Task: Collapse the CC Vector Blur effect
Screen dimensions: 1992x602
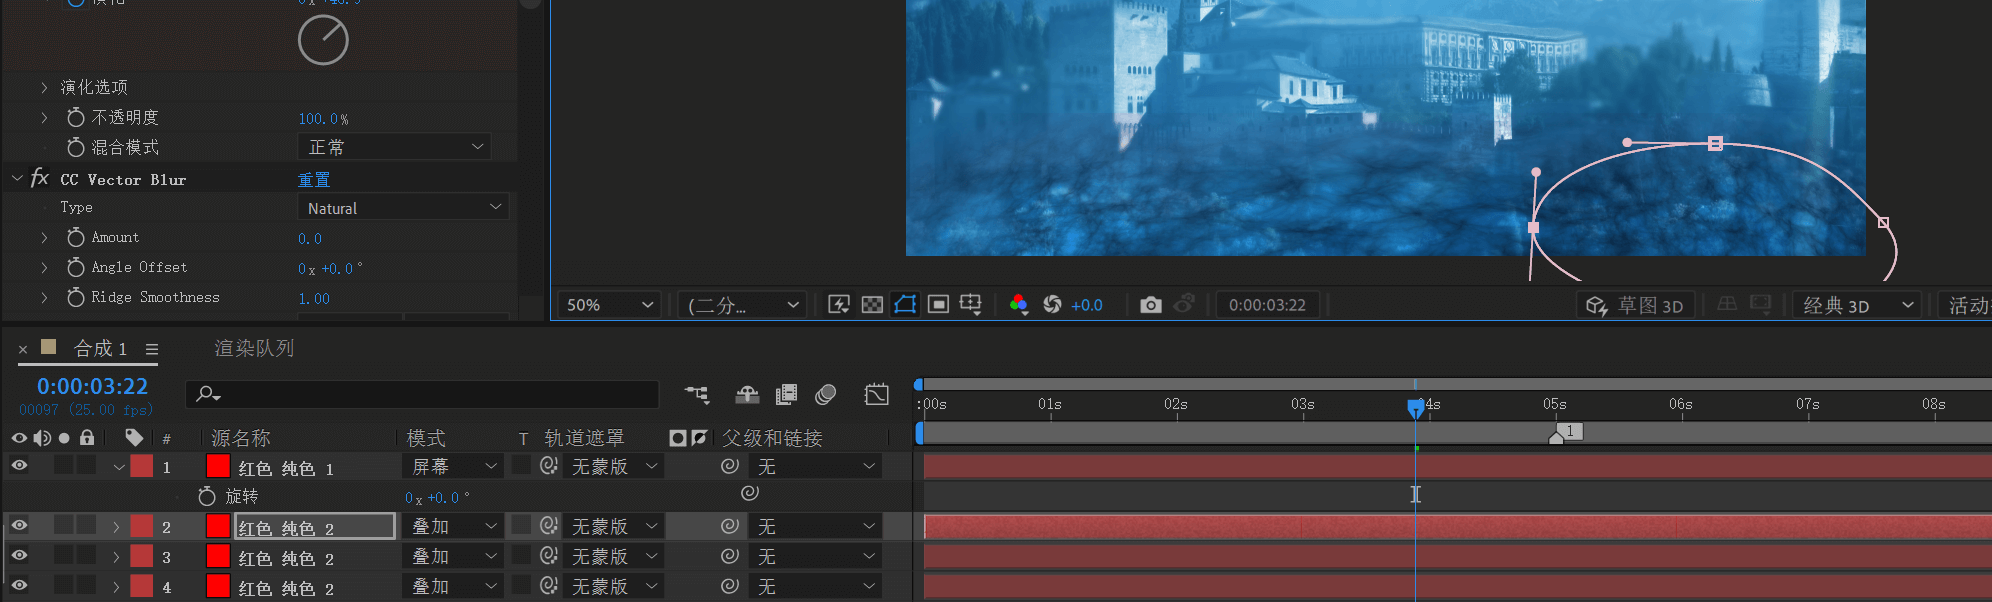Action: 17,178
